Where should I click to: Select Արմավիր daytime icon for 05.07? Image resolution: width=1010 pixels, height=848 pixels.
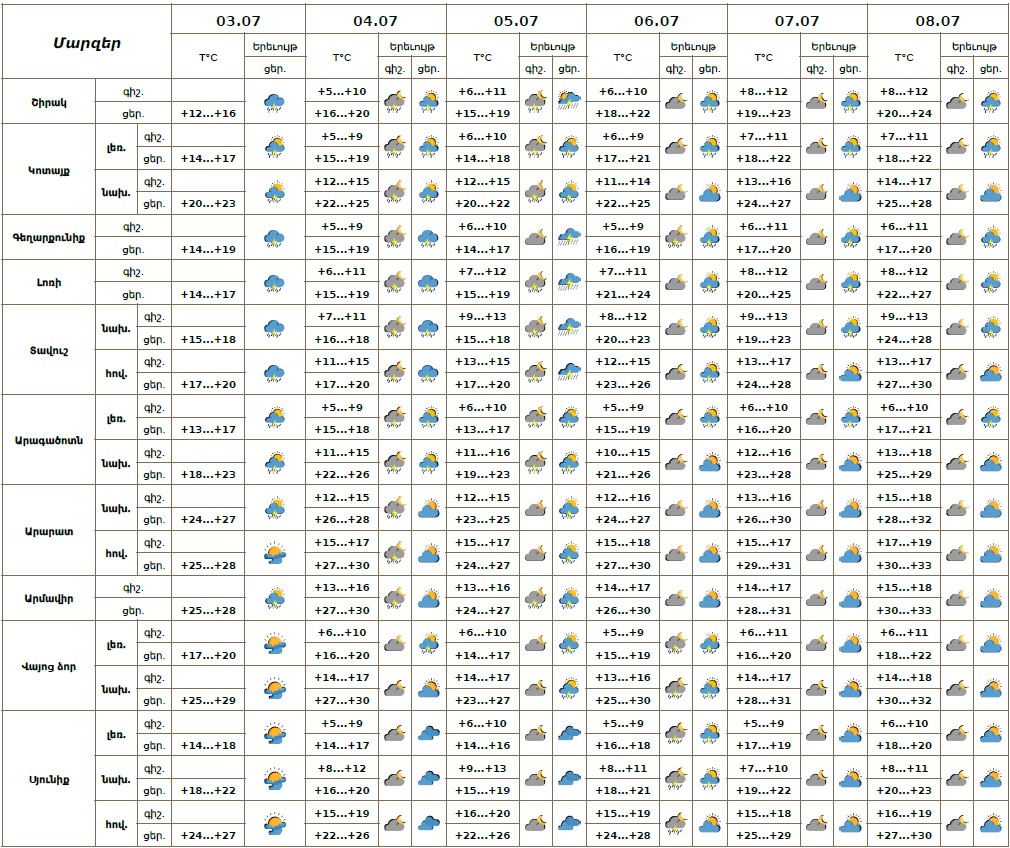569,599
